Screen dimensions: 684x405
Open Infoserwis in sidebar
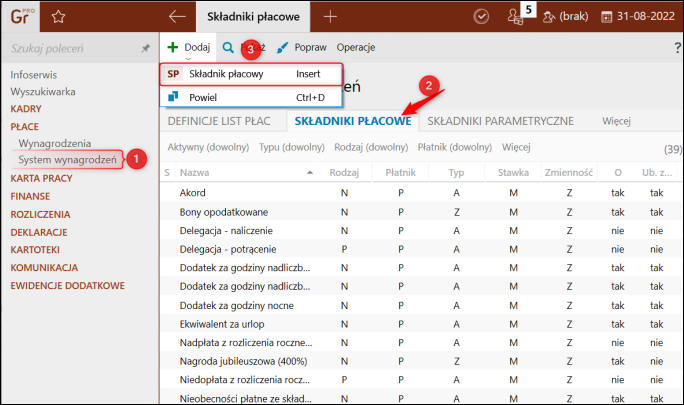pos(34,75)
